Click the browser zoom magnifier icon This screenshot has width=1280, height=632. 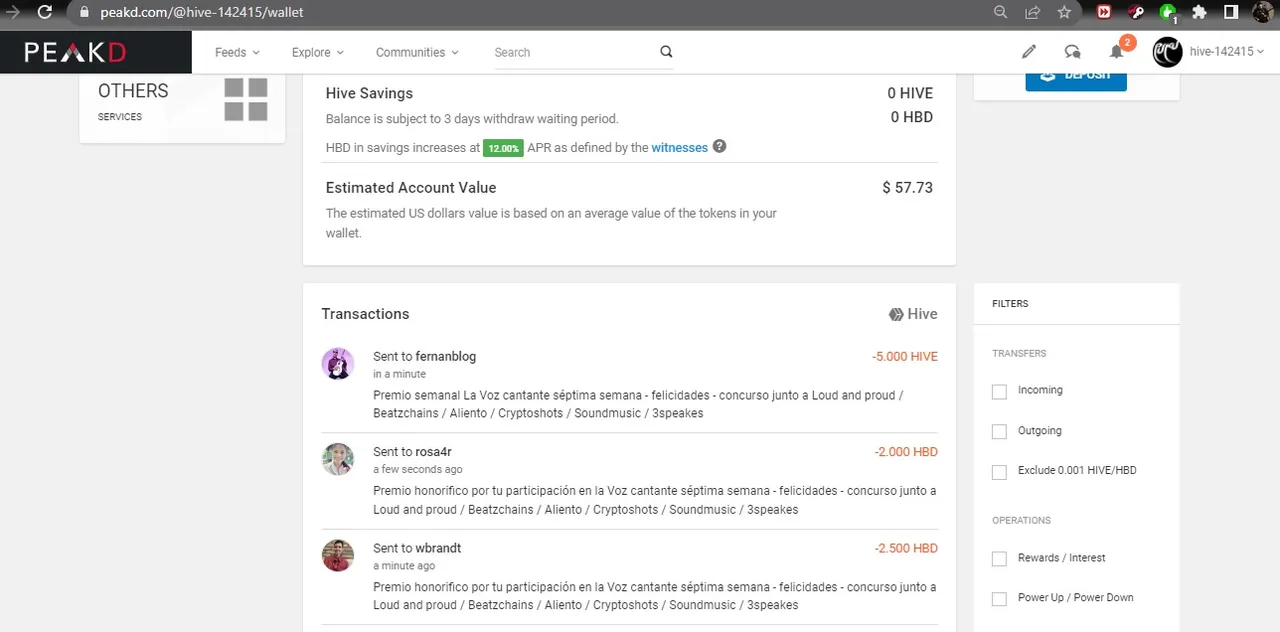click(1000, 12)
